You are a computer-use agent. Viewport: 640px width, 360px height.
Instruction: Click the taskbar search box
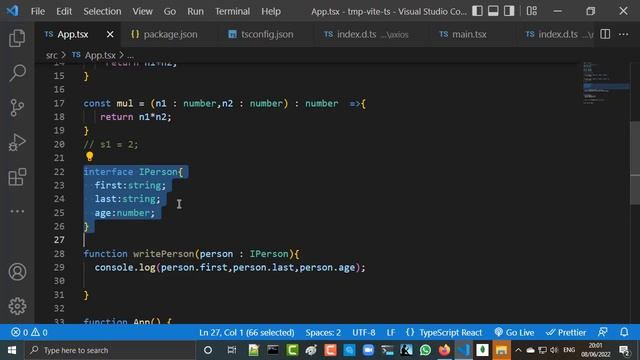click(x=110, y=350)
